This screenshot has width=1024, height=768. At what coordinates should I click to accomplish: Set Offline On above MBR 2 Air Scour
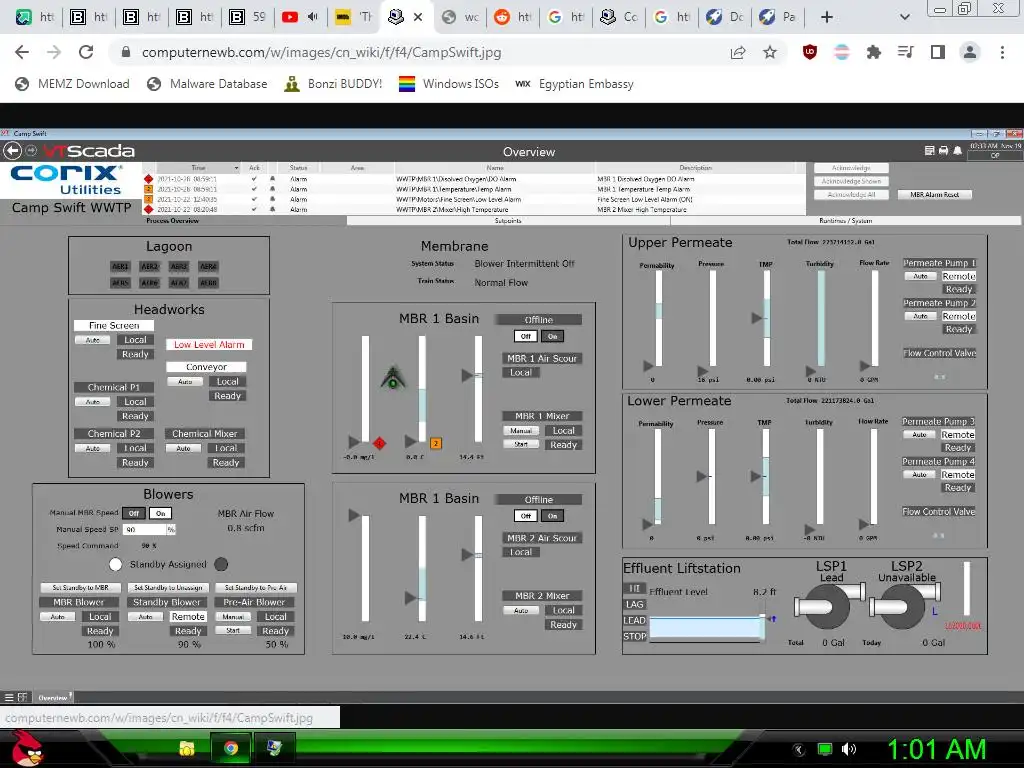(x=552, y=516)
